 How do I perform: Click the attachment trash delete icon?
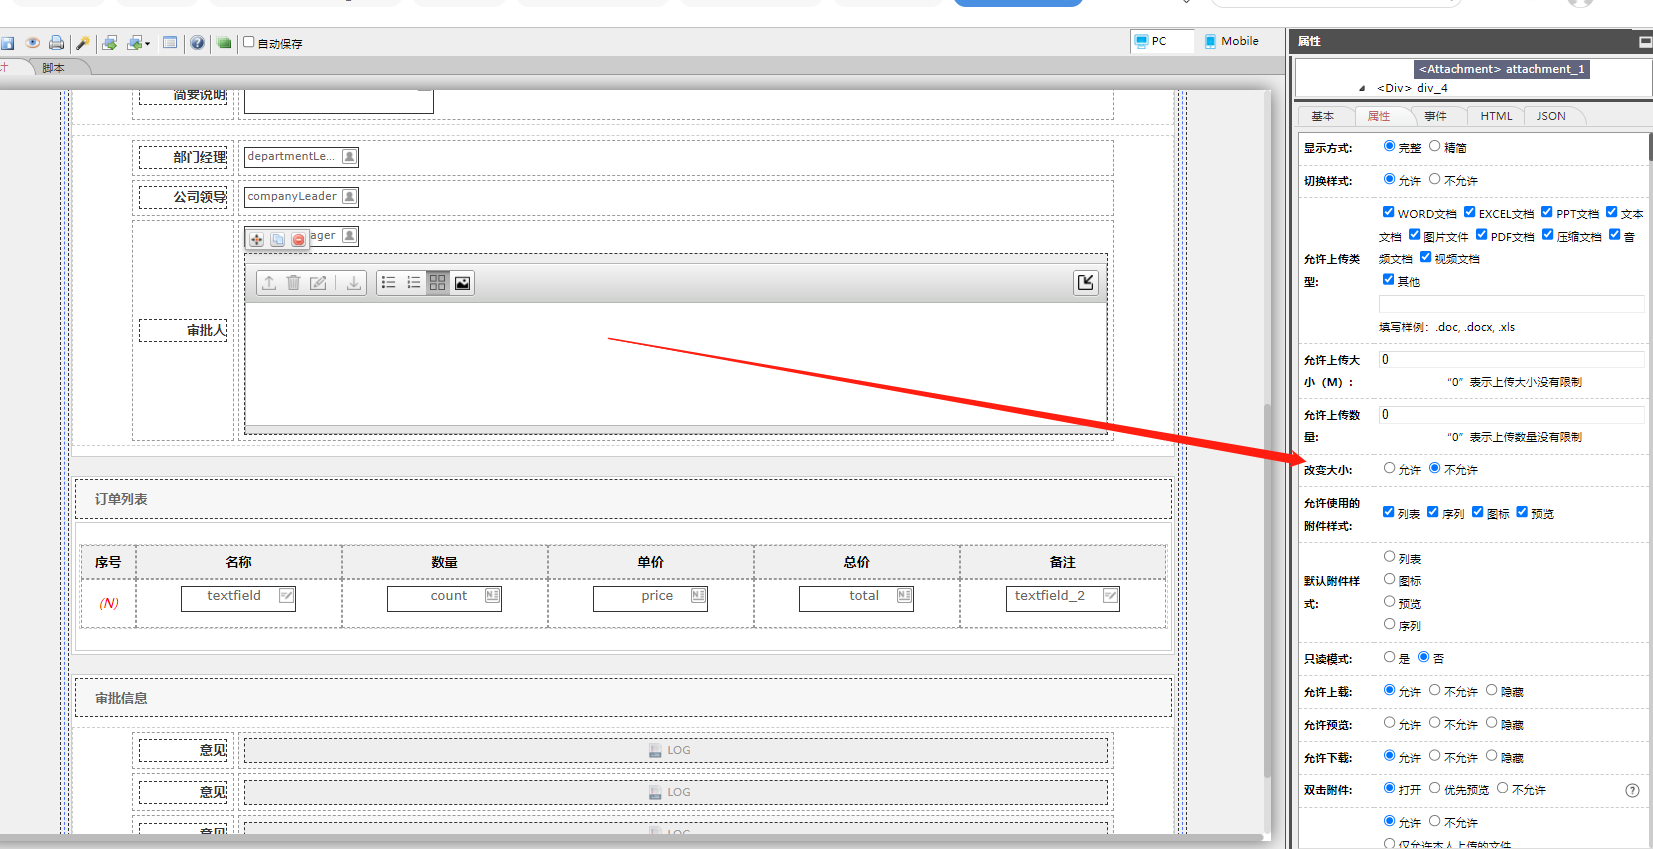click(x=293, y=283)
